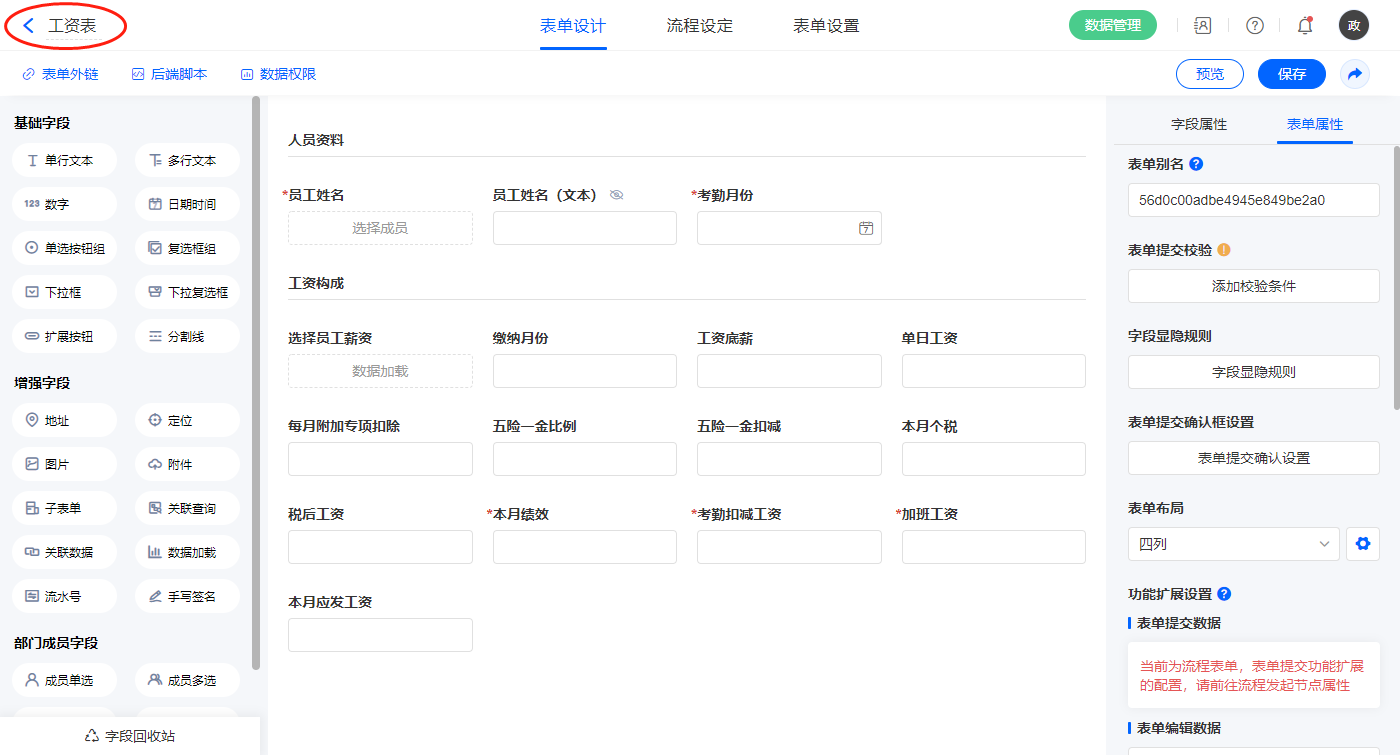Click the 表单别名 input field
The image size is (1400, 755).
(1253, 200)
